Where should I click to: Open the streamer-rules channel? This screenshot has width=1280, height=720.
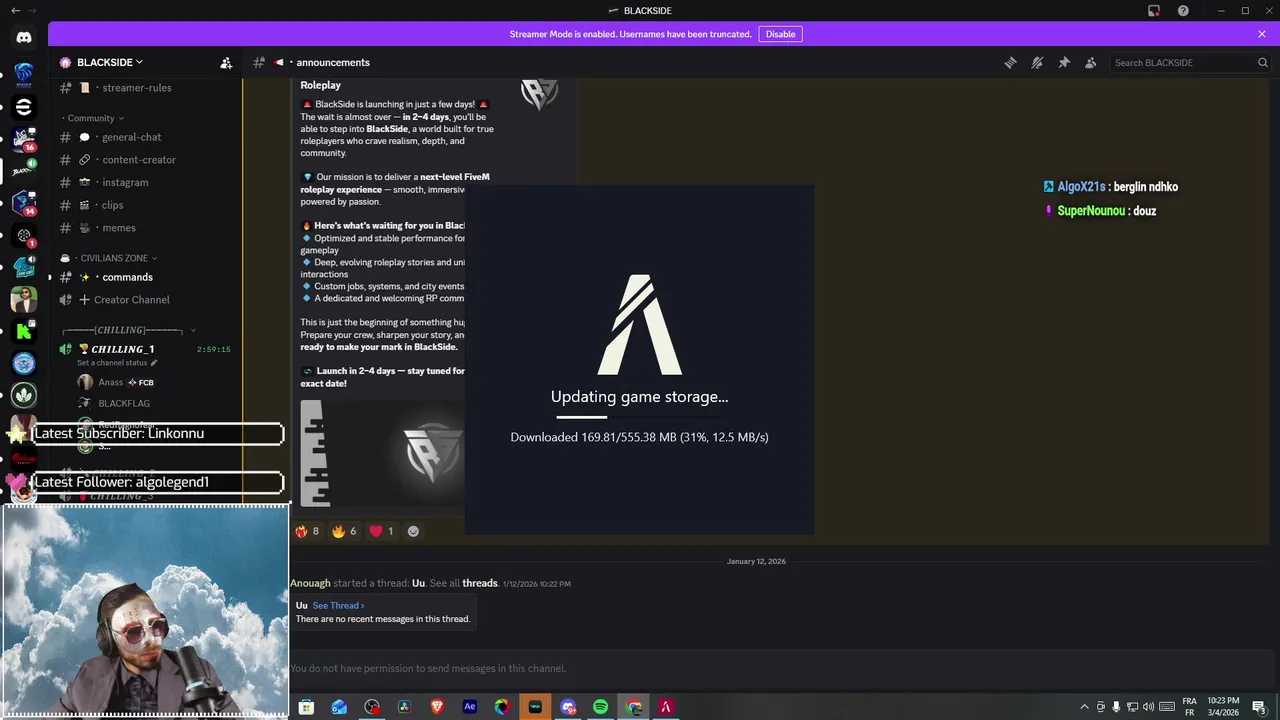[137, 88]
